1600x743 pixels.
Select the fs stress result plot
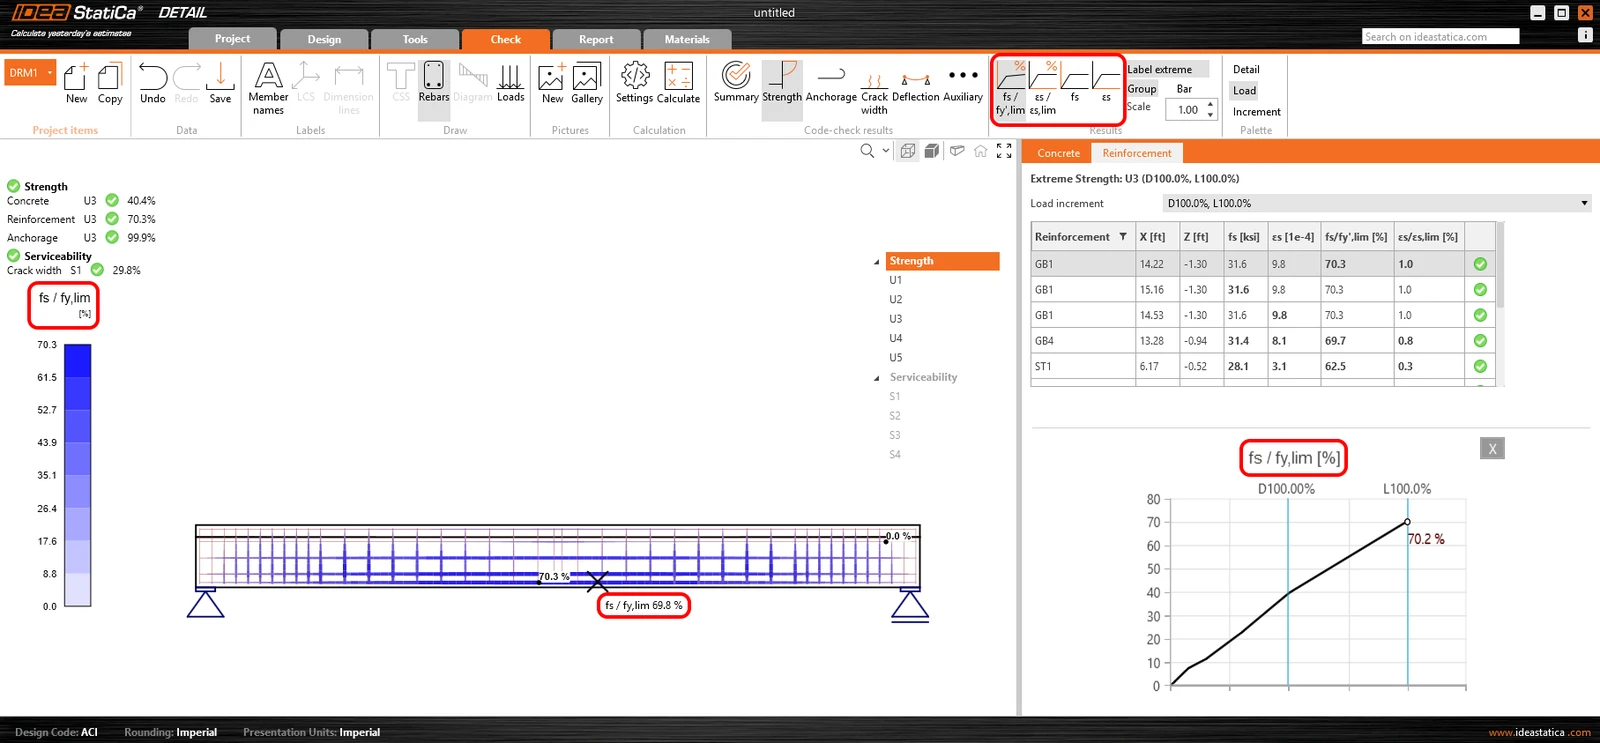[1075, 83]
